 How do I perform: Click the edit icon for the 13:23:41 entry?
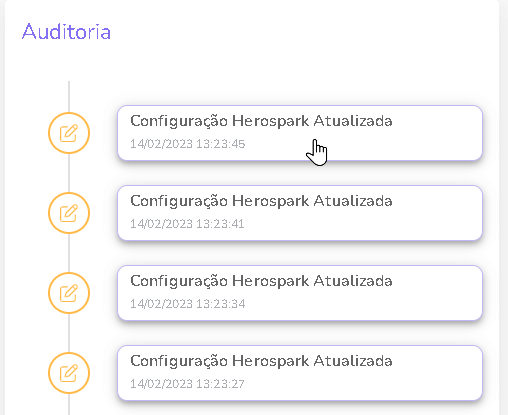[69, 213]
